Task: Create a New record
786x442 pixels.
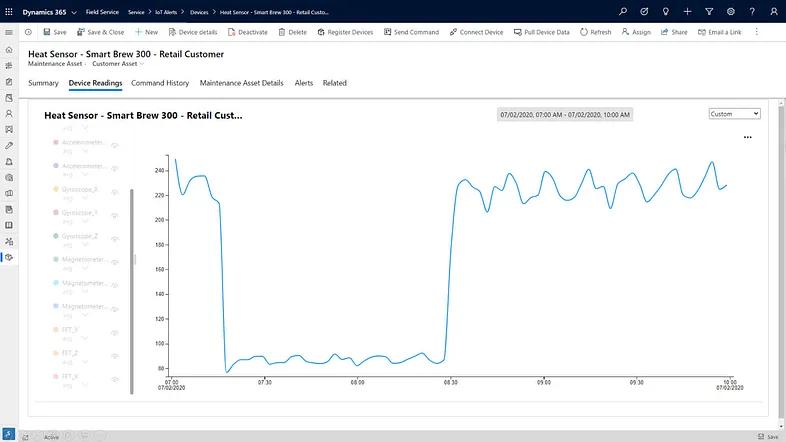Action: coord(146,32)
